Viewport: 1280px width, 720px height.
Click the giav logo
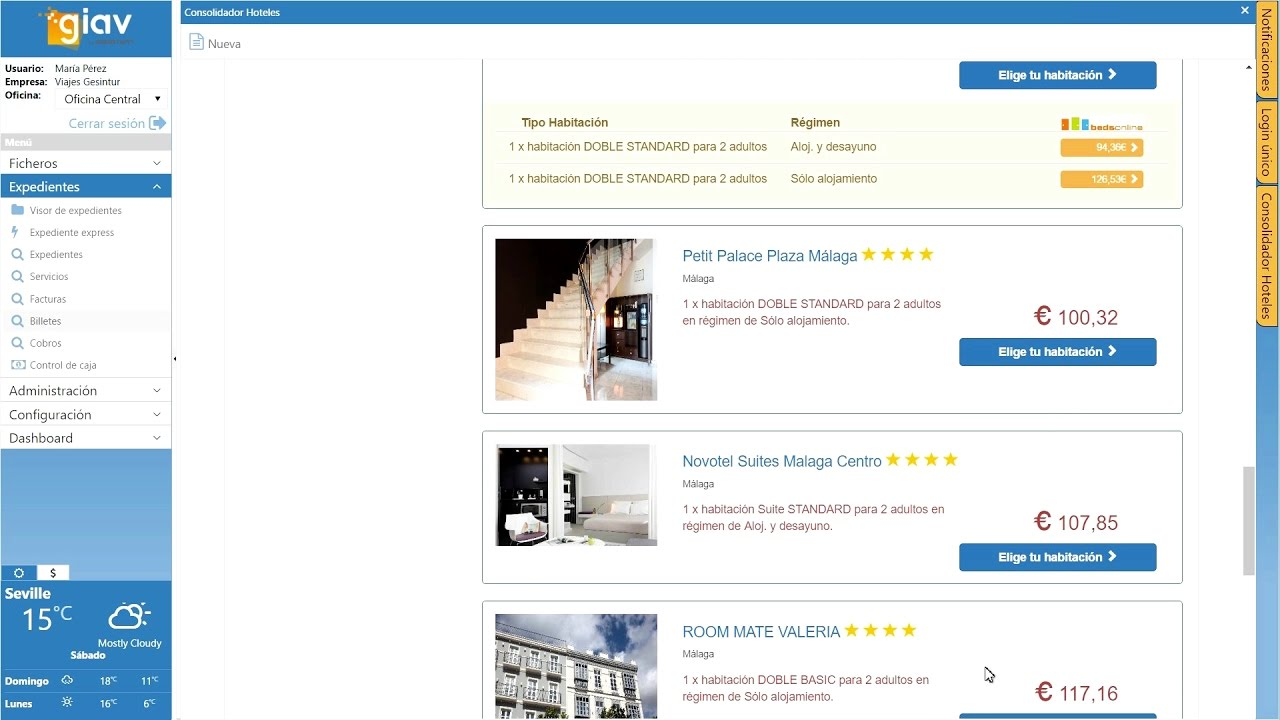(x=86, y=28)
